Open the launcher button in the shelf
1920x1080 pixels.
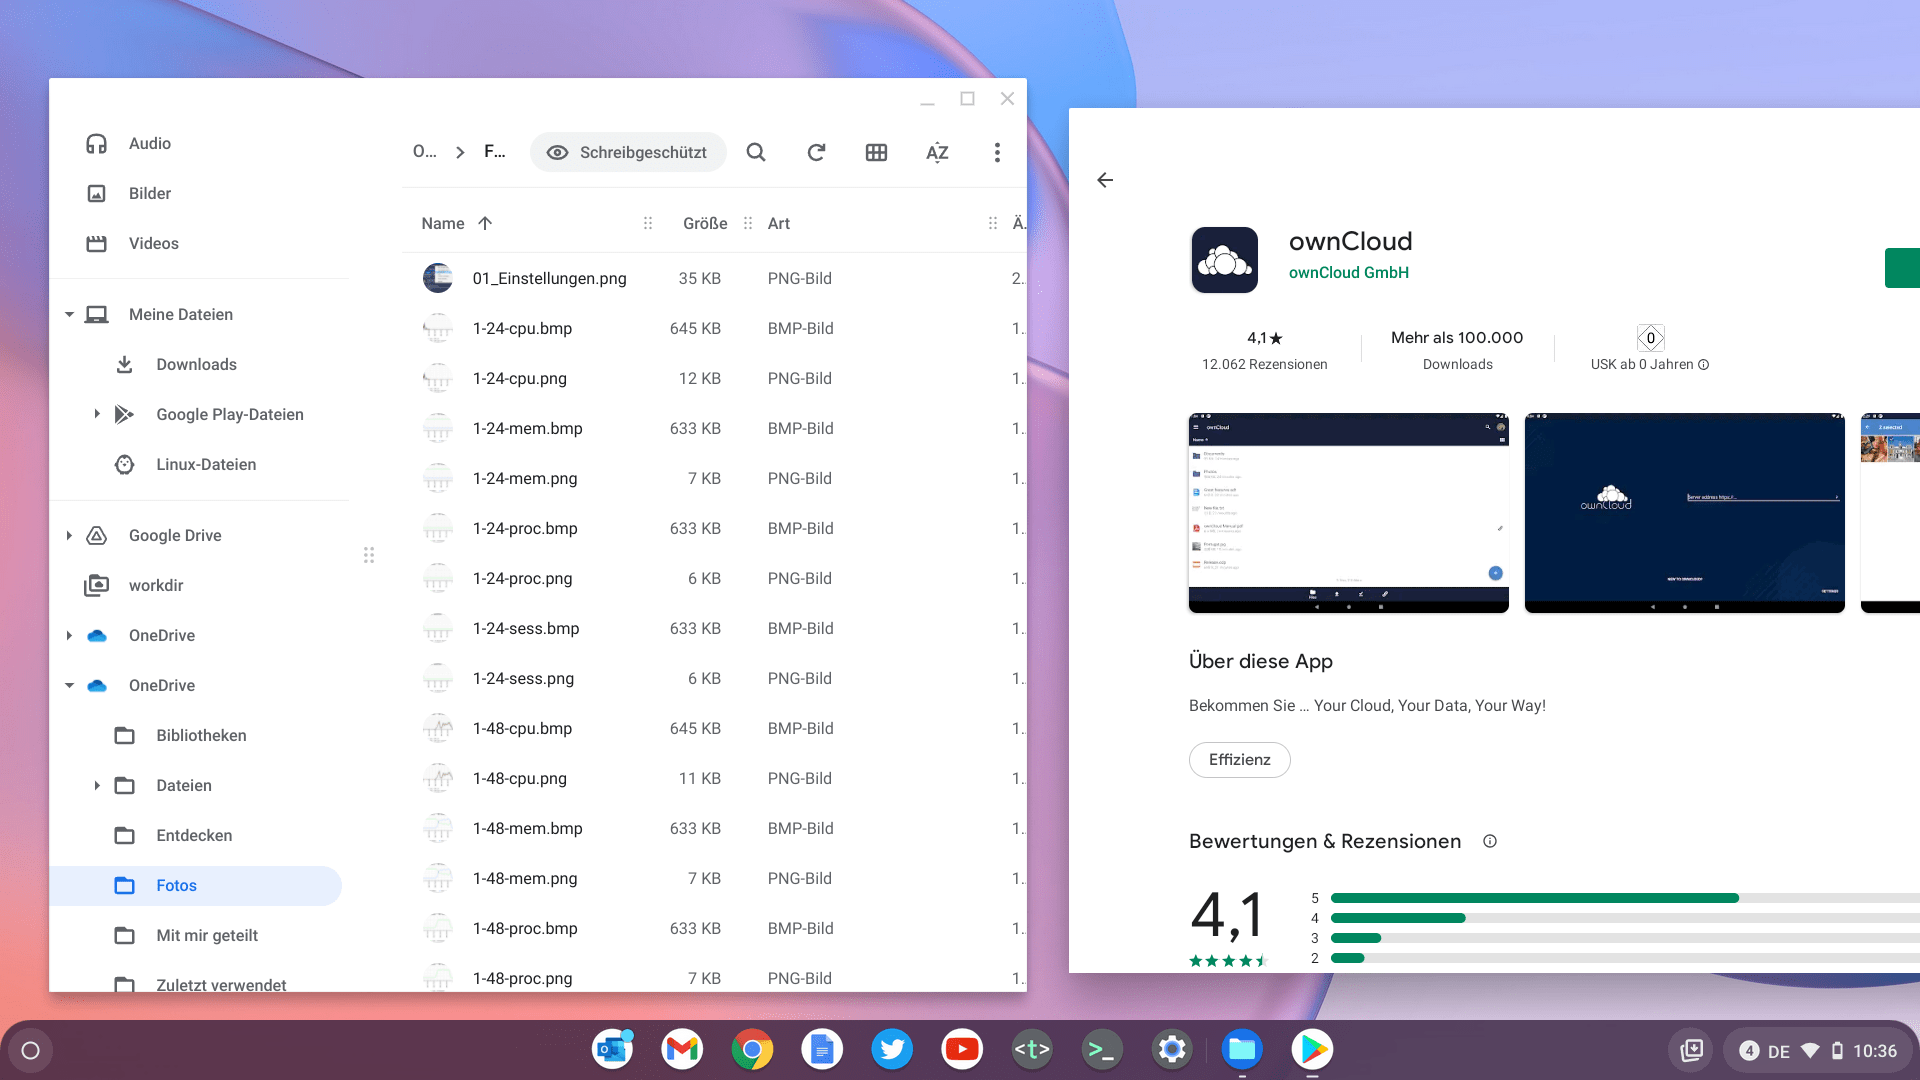[30, 1050]
